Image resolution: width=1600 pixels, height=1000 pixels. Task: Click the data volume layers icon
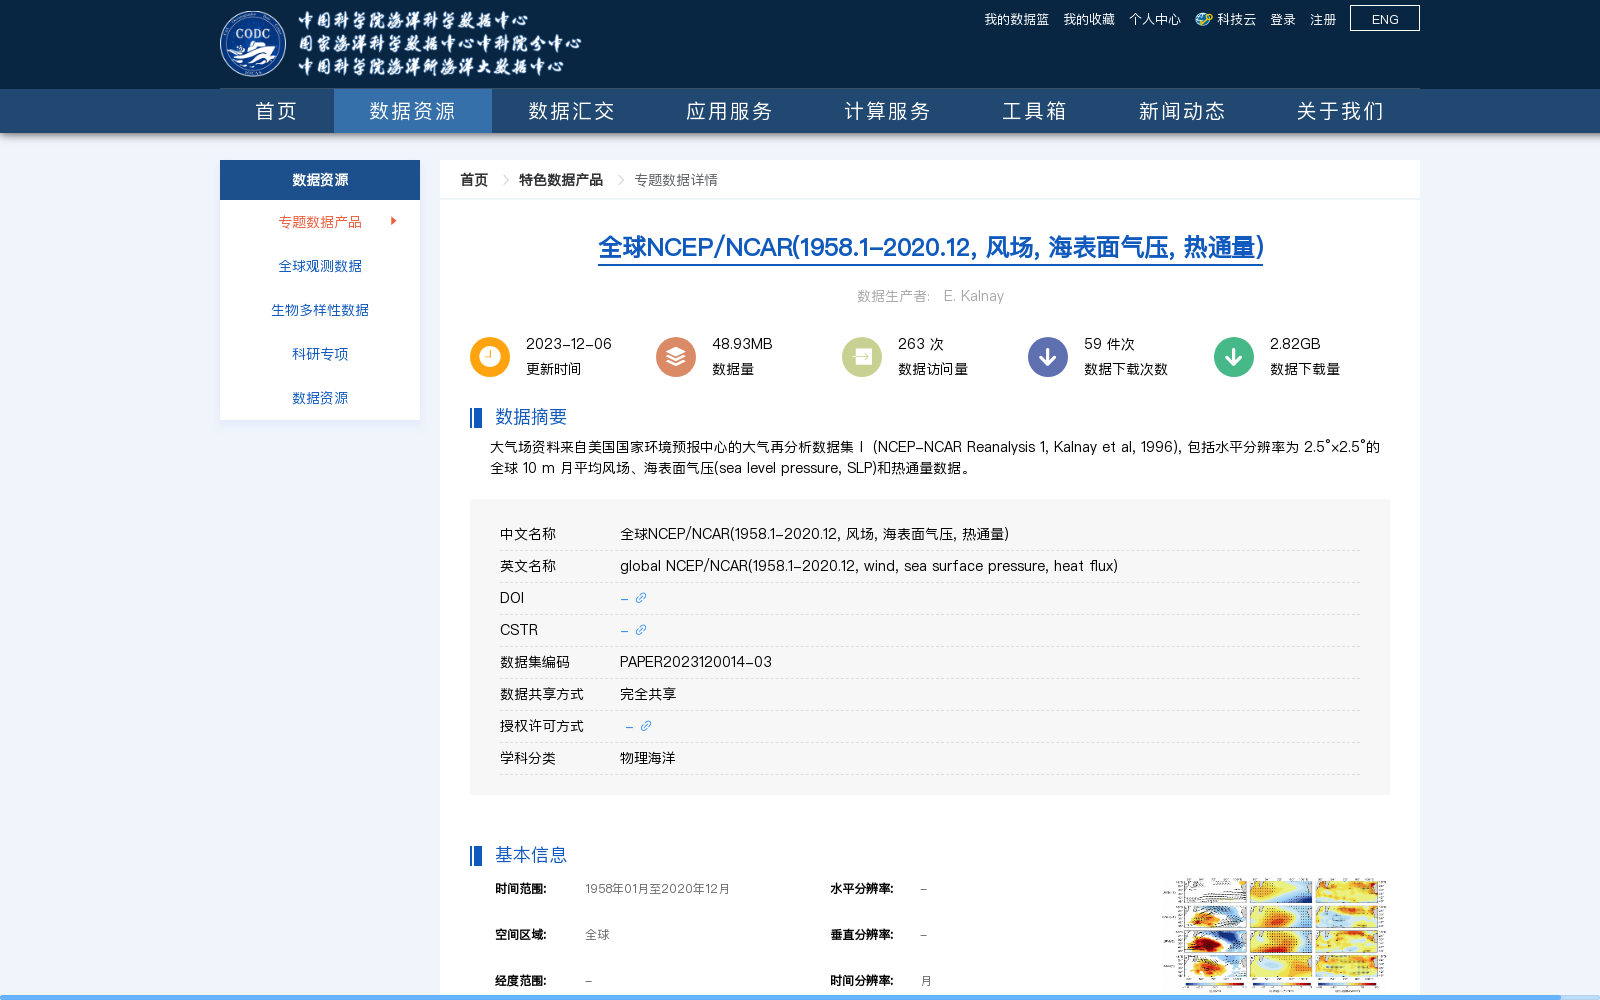point(676,357)
